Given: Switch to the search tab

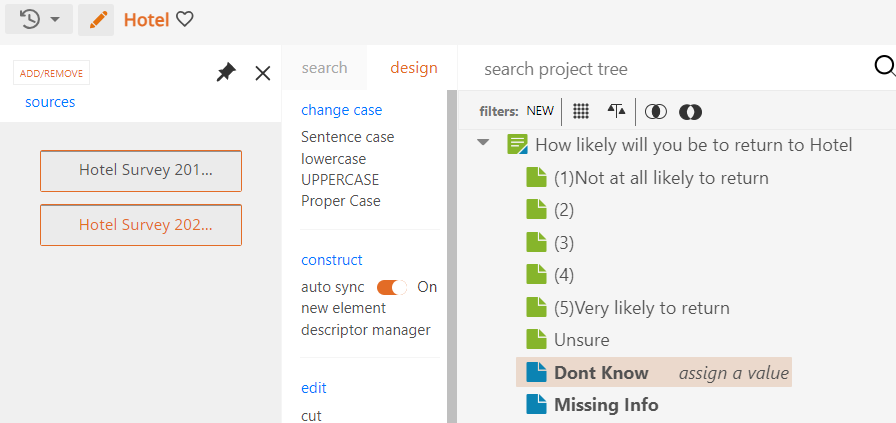Looking at the screenshot, I should 325,67.
